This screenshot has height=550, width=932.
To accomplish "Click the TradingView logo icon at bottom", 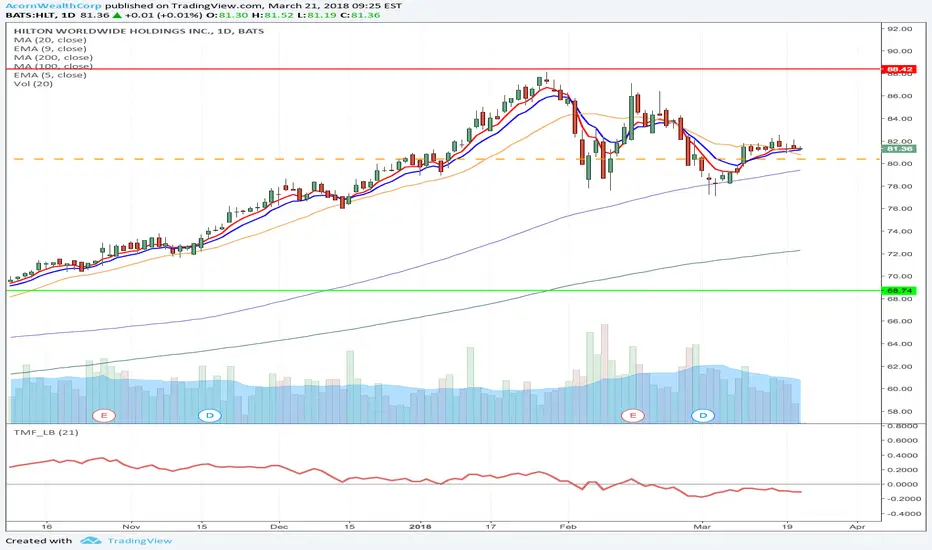I will coord(91,540).
